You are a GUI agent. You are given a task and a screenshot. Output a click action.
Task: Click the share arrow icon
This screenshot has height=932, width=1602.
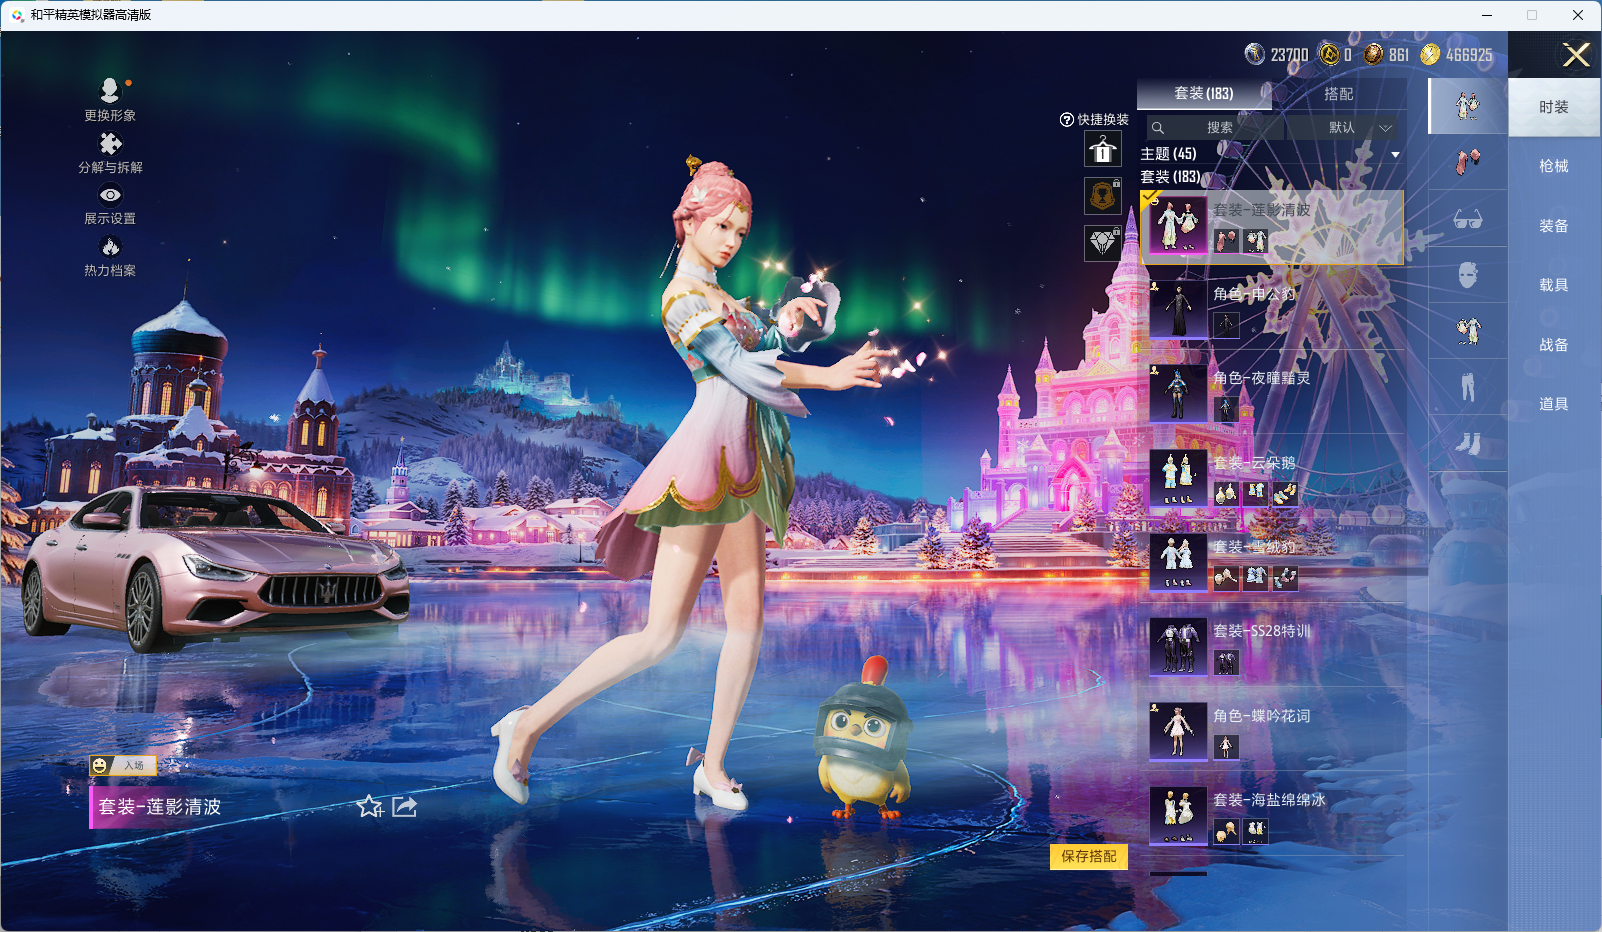[404, 806]
